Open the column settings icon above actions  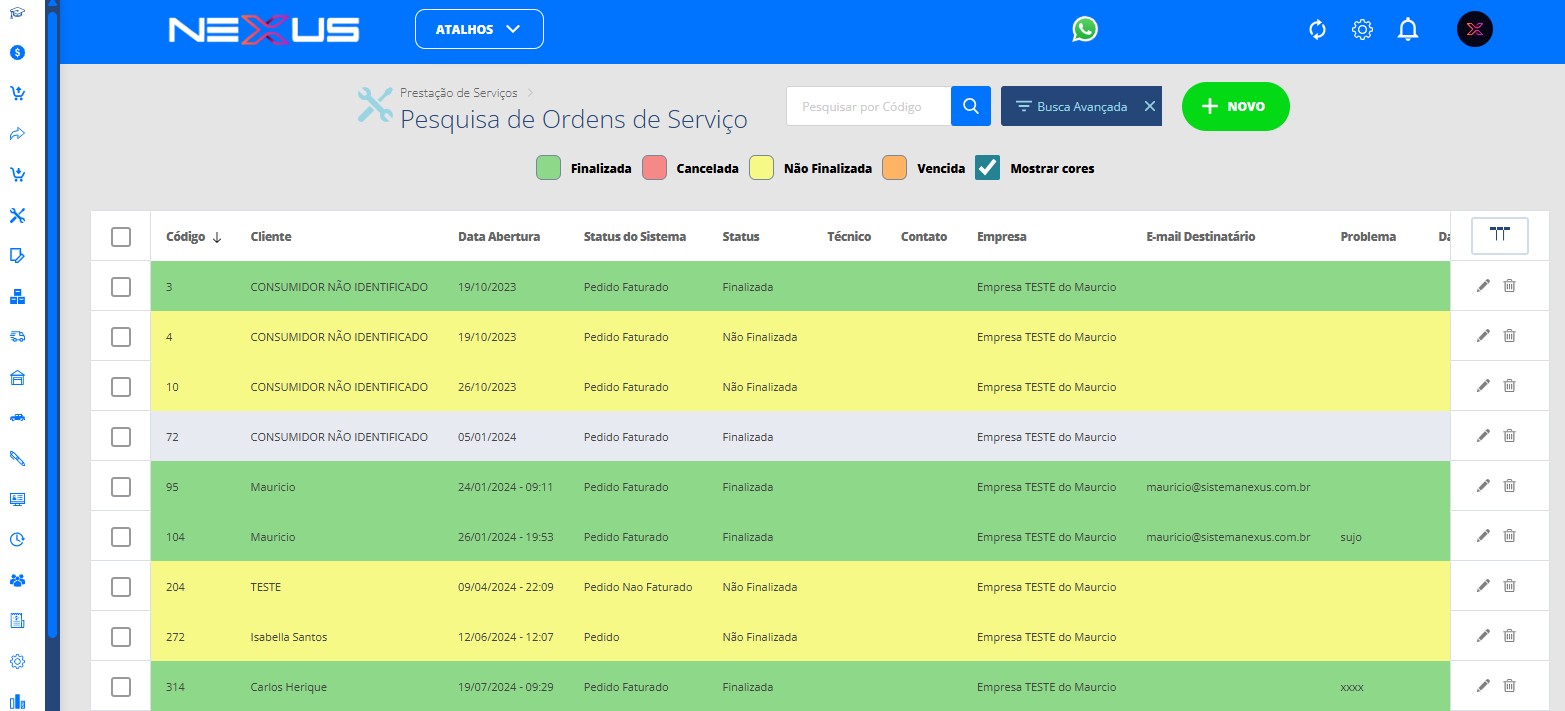coord(1499,235)
